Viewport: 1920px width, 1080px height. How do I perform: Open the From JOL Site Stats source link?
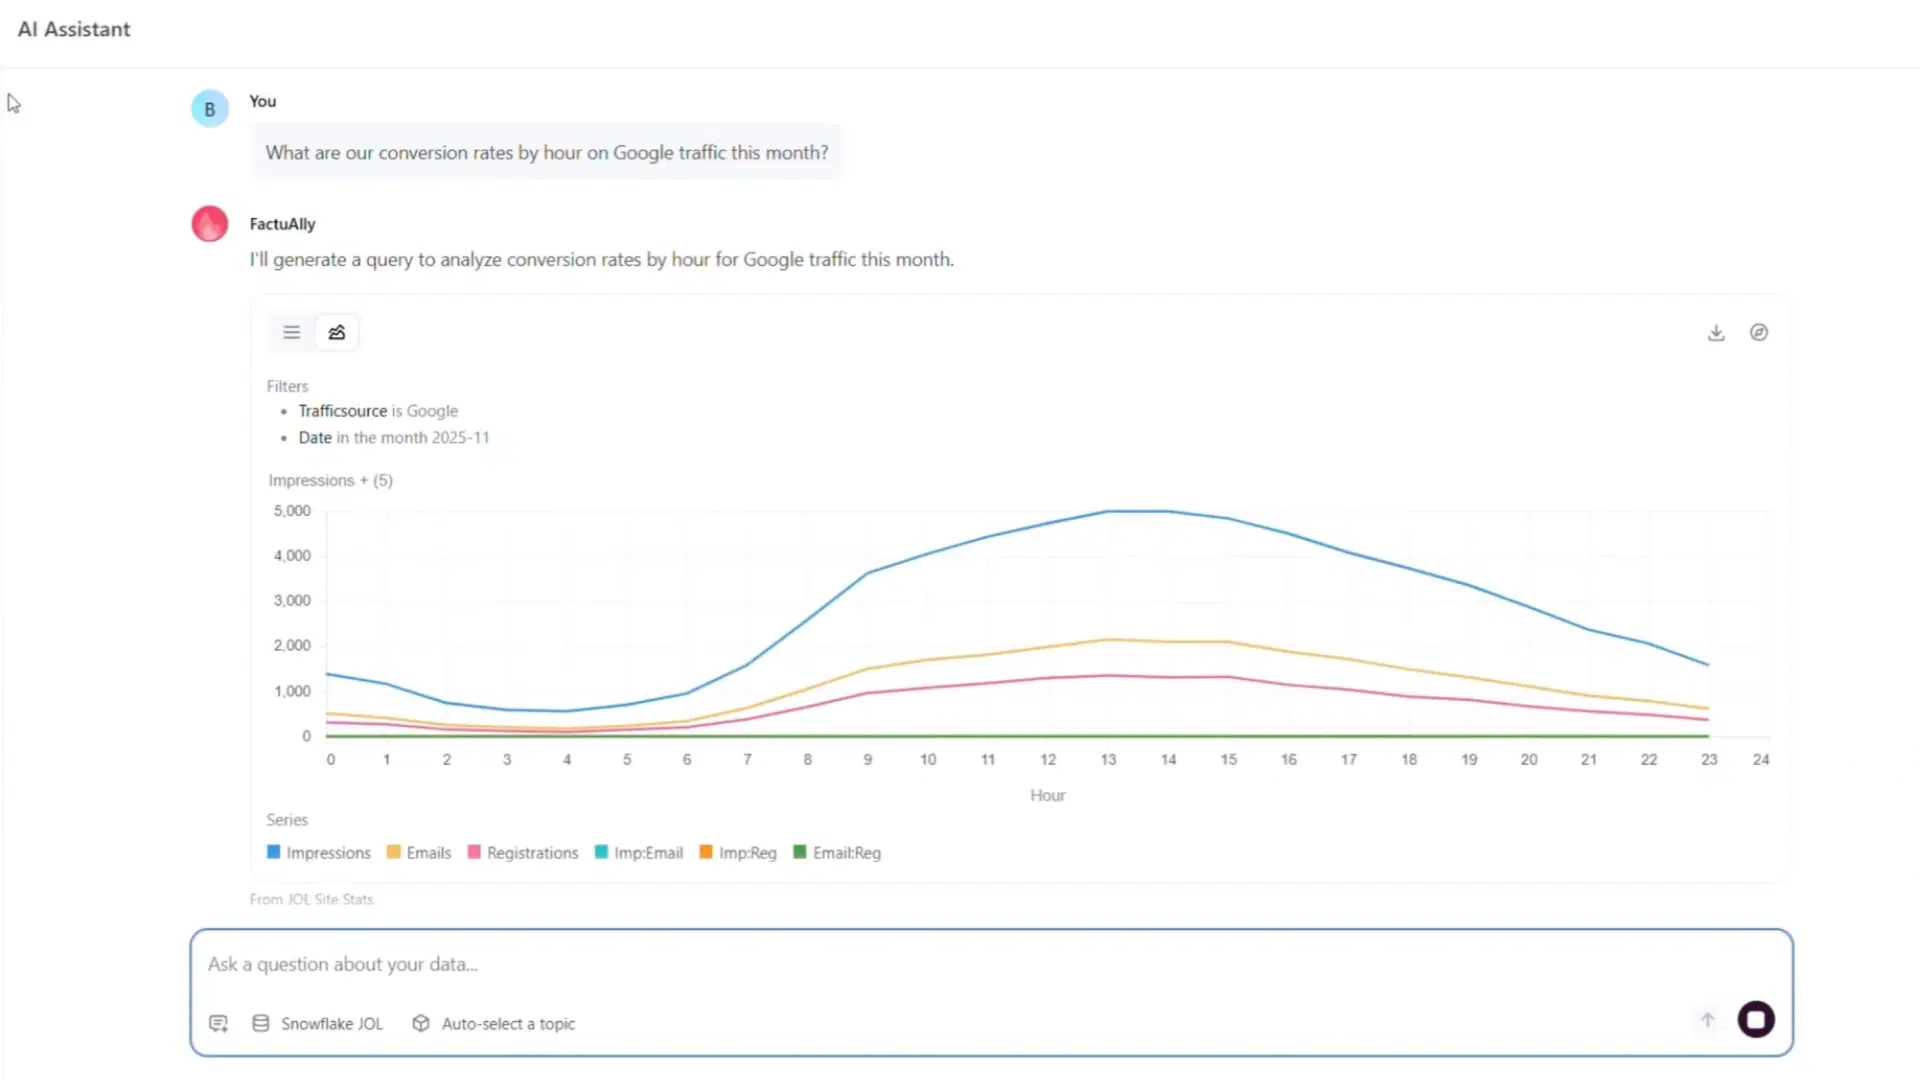[311, 898]
